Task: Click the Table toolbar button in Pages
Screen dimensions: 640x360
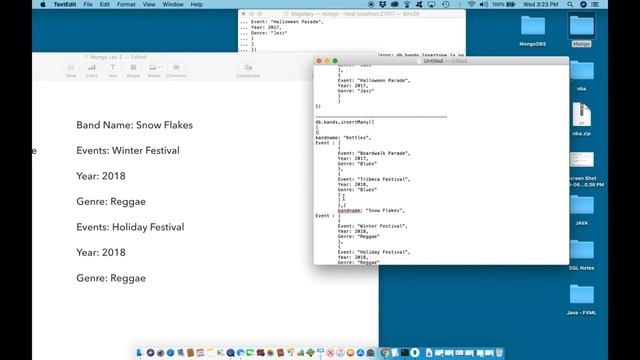Action: pos(71,70)
